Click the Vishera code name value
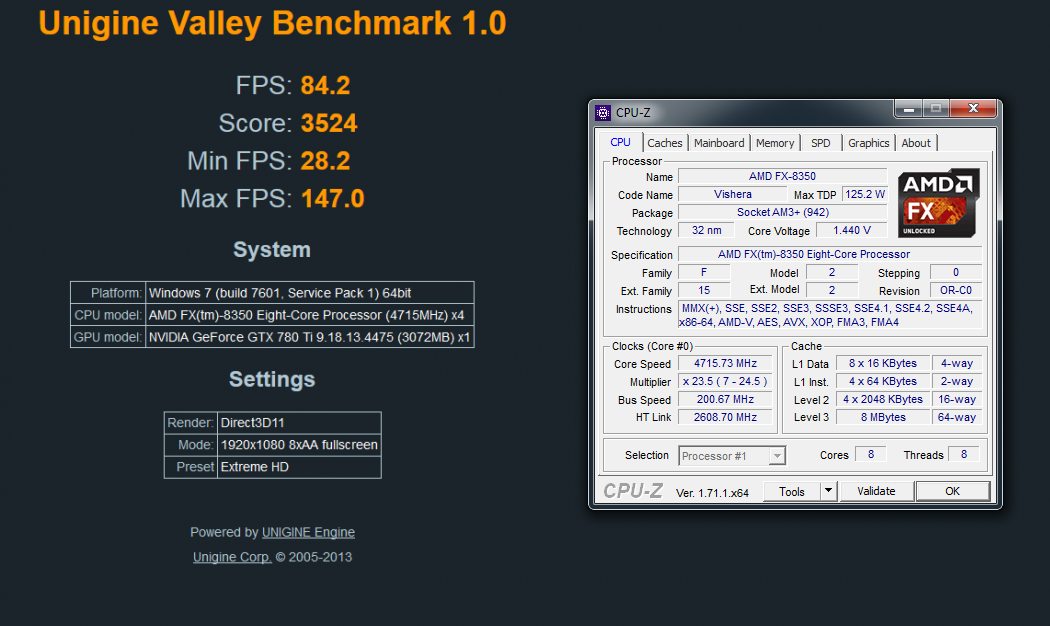 (733, 194)
